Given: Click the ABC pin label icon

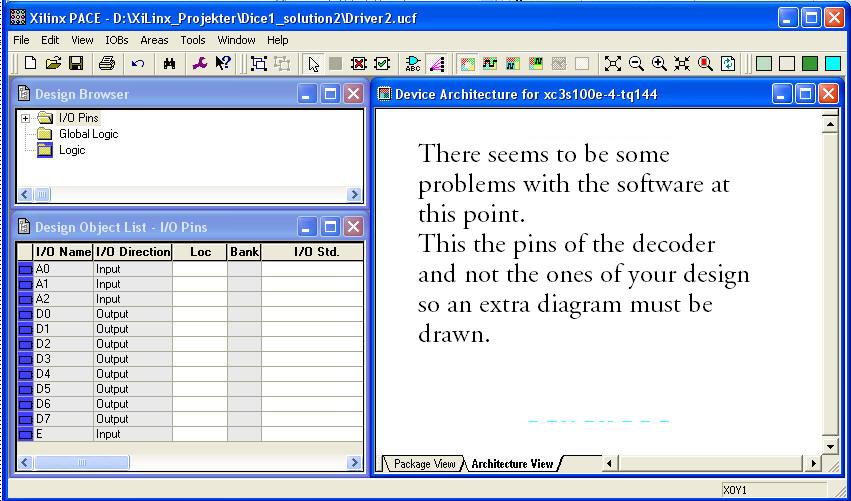Looking at the screenshot, I should [x=413, y=64].
